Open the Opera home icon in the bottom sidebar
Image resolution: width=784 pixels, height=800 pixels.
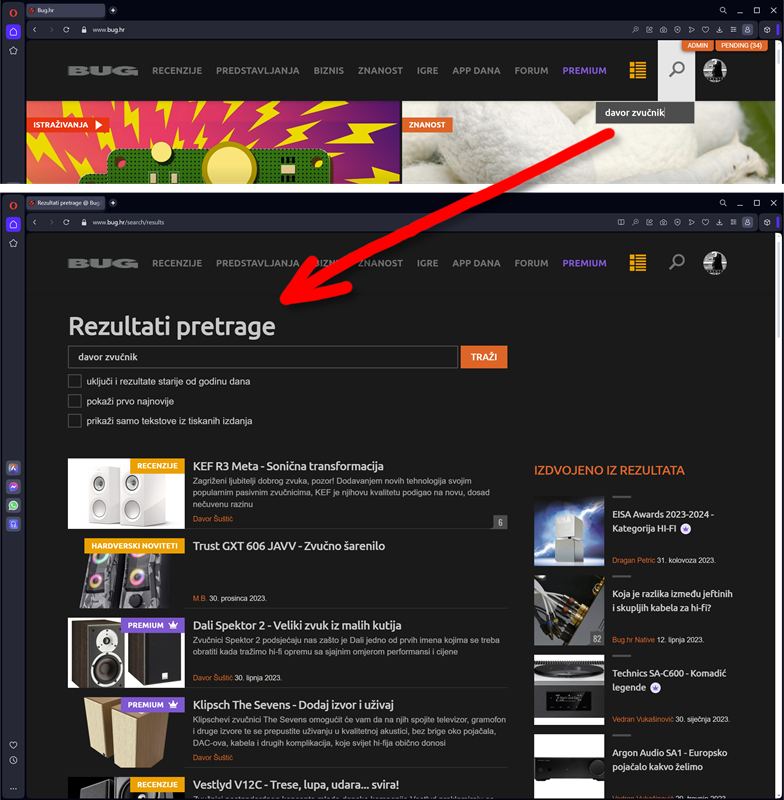click(13, 224)
